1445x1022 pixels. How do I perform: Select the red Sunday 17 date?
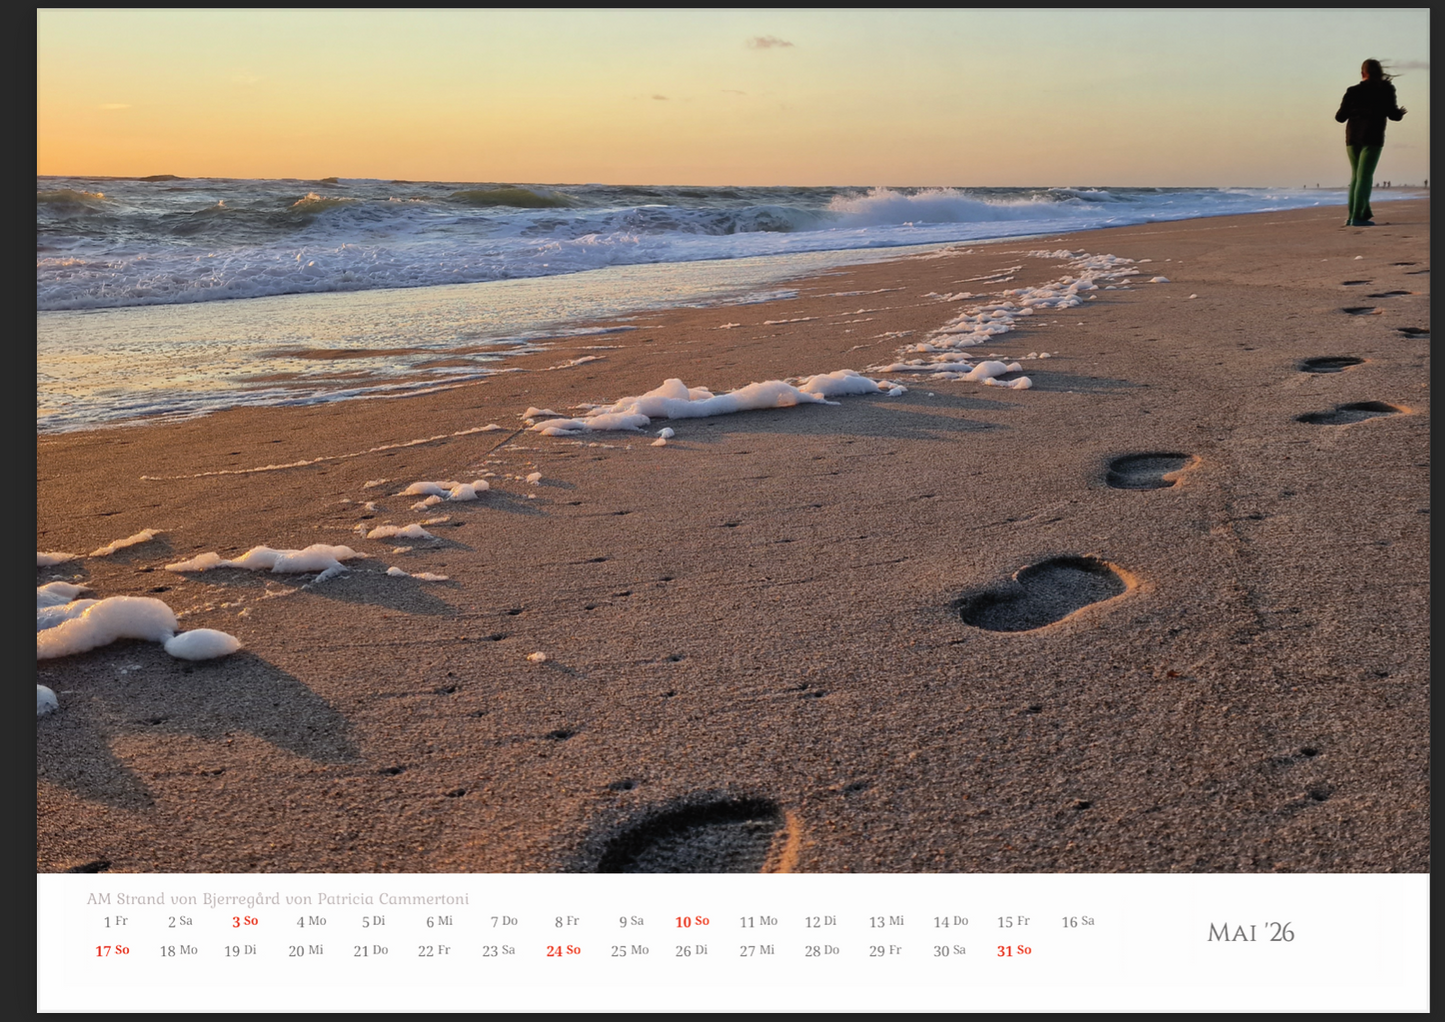point(112,951)
